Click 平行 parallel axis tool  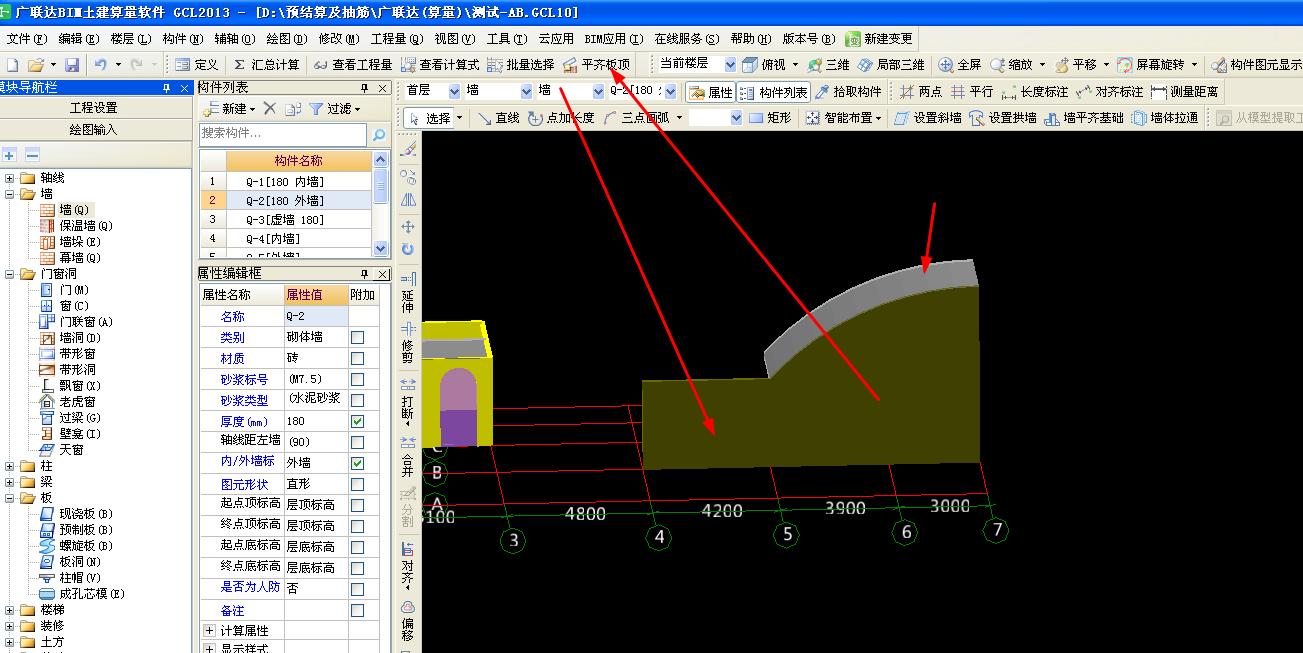pos(972,92)
